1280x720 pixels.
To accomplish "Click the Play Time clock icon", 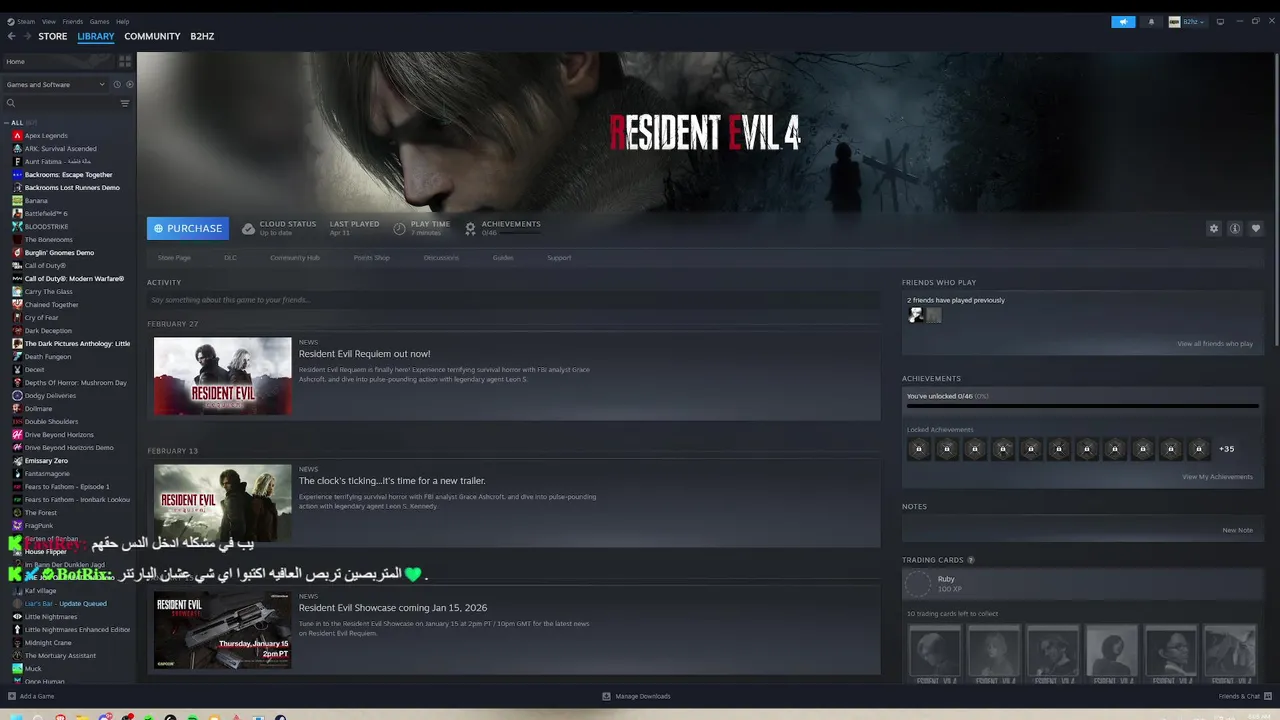I will [x=400, y=229].
